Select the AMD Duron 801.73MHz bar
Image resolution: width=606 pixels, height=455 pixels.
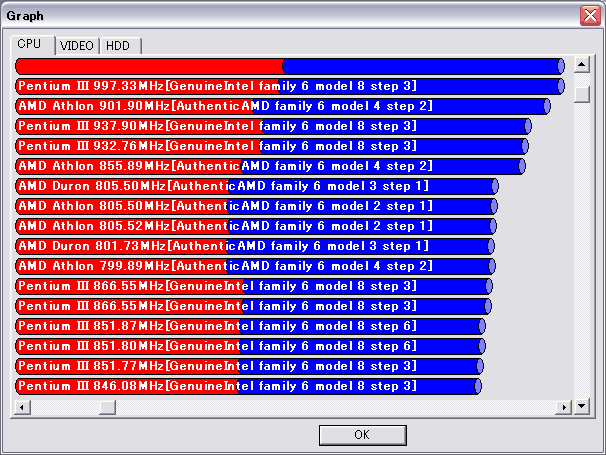(x=255, y=246)
